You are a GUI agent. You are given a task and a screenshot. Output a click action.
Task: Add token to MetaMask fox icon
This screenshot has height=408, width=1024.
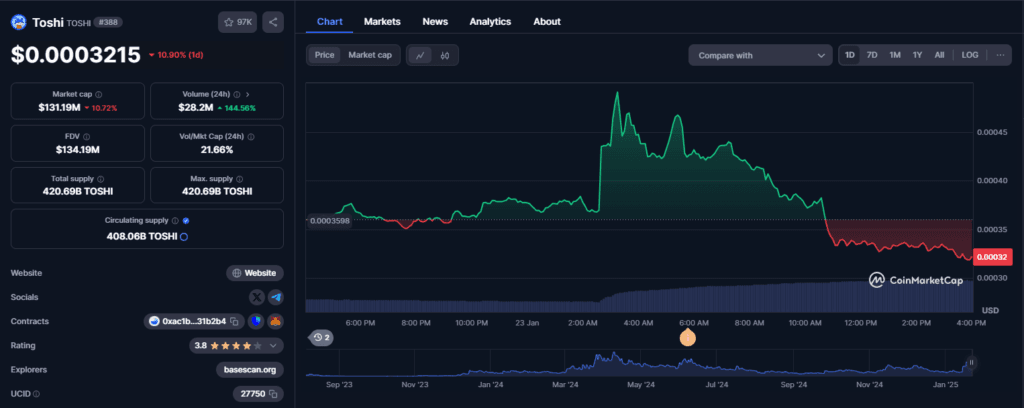(x=276, y=321)
